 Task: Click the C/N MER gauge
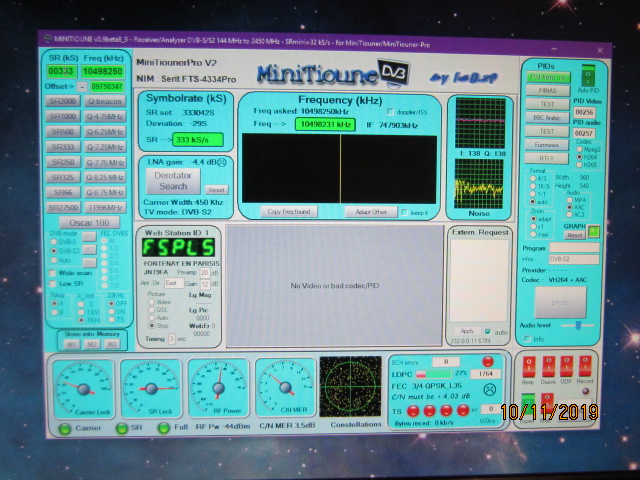(x=285, y=387)
